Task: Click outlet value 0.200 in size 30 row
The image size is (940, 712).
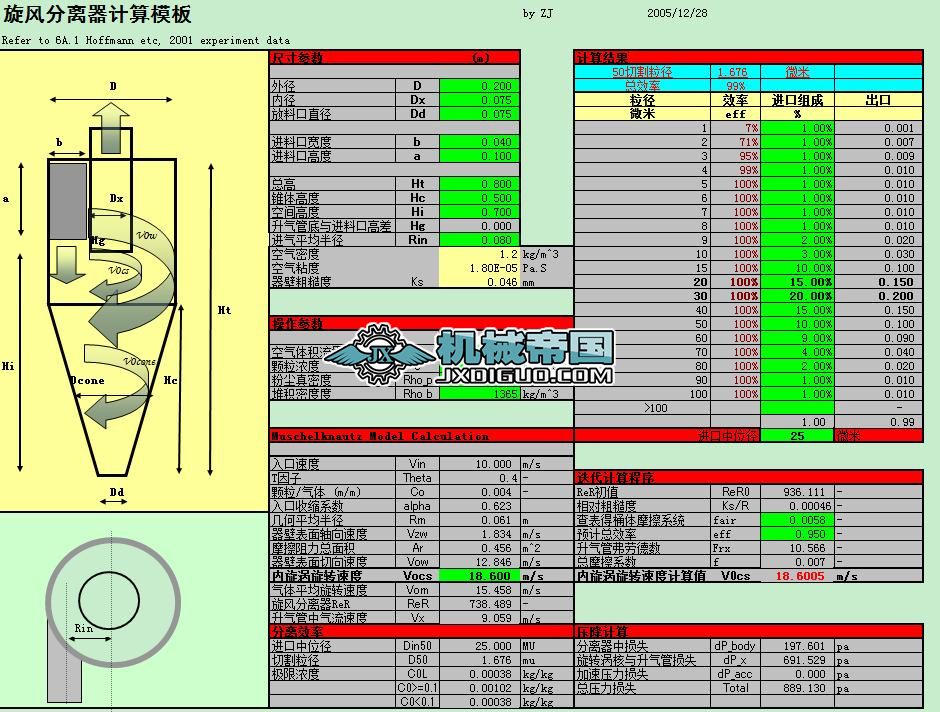Action: pyautogui.click(x=878, y=296)
